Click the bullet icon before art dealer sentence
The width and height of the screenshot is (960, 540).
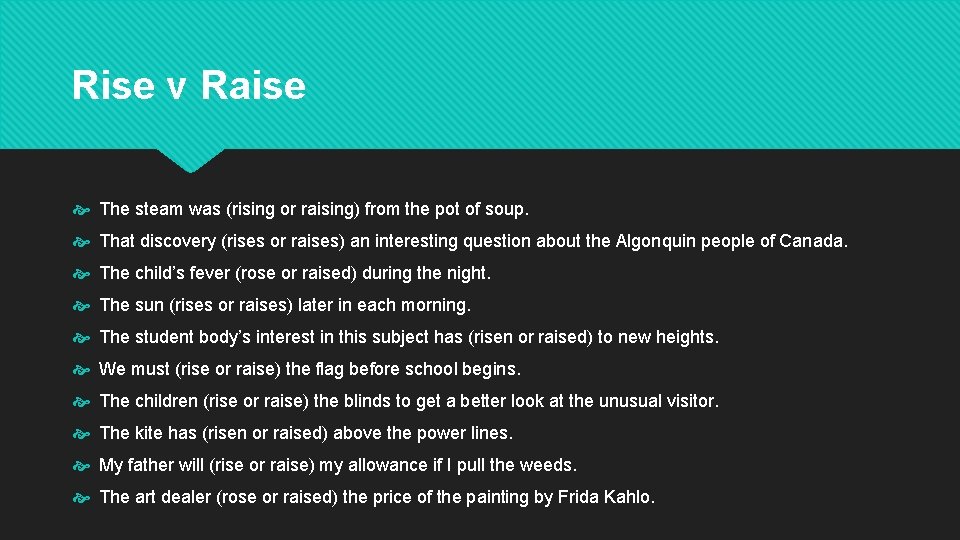click(81, 498)
